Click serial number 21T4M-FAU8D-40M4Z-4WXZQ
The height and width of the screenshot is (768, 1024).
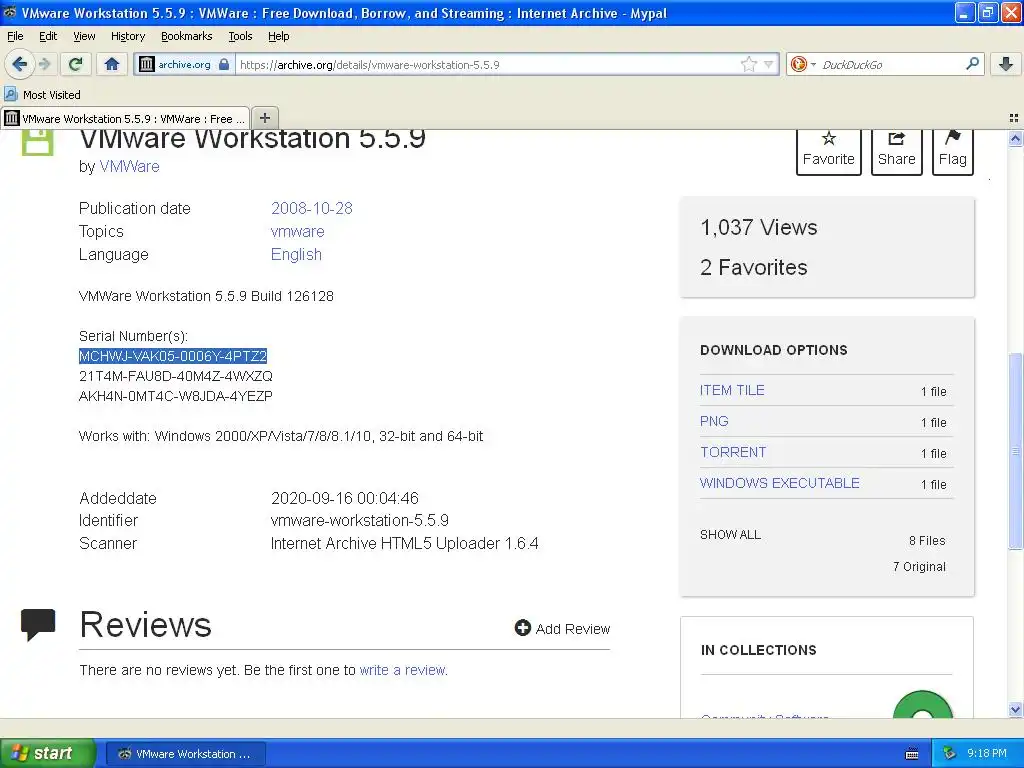click(x=176, y=376)
